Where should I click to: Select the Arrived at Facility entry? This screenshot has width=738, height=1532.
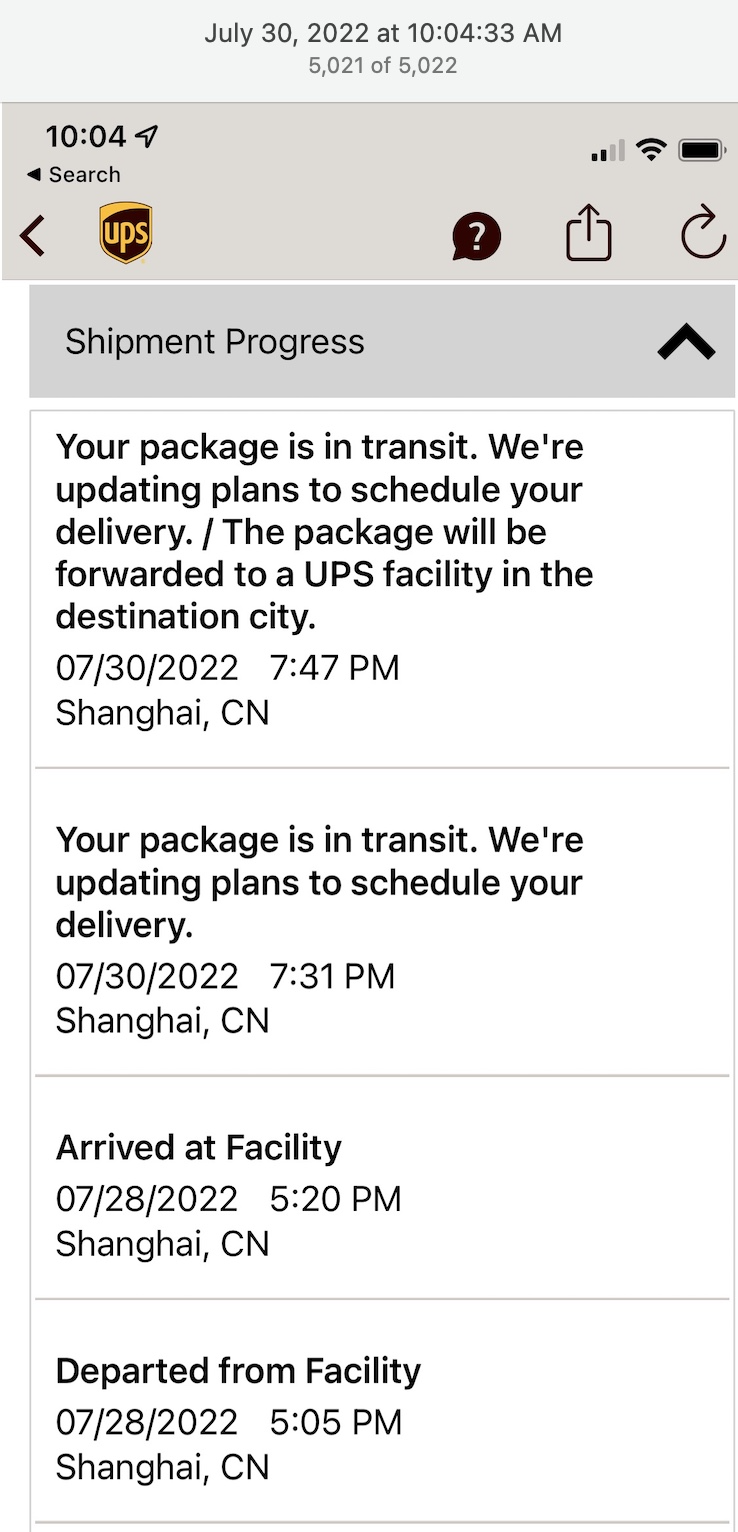382,1189
